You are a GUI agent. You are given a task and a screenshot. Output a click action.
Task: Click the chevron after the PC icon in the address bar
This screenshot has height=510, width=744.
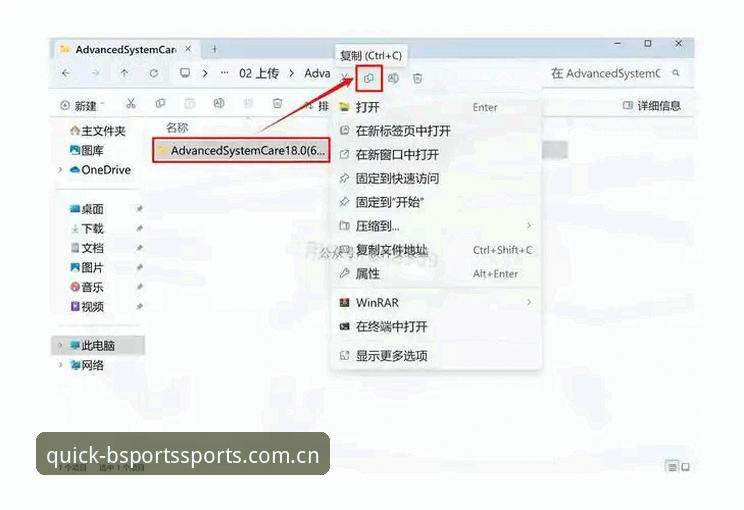click(205, 73)
